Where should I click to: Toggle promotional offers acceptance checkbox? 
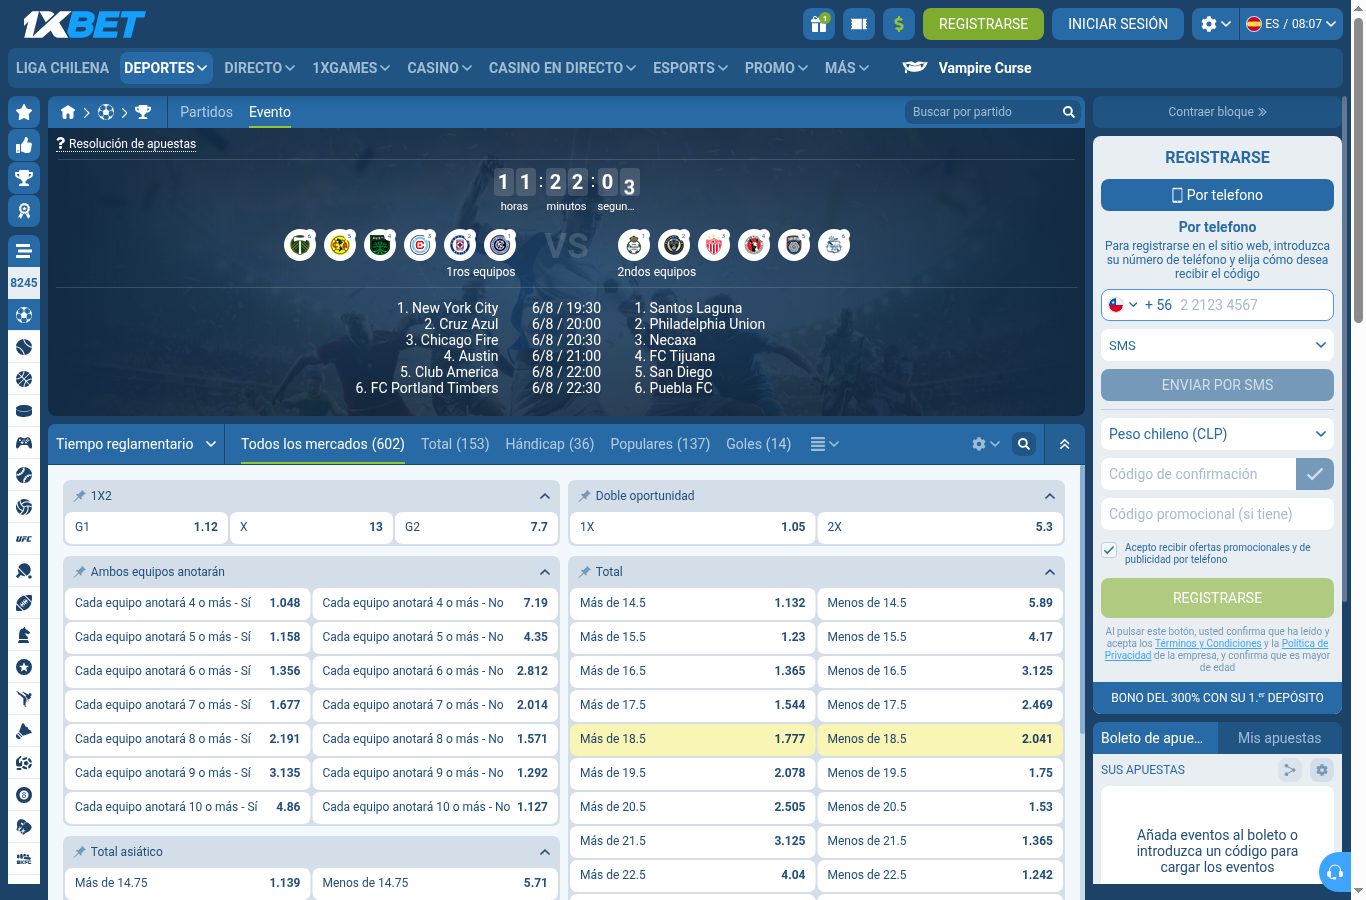[x=1109, y=550]
